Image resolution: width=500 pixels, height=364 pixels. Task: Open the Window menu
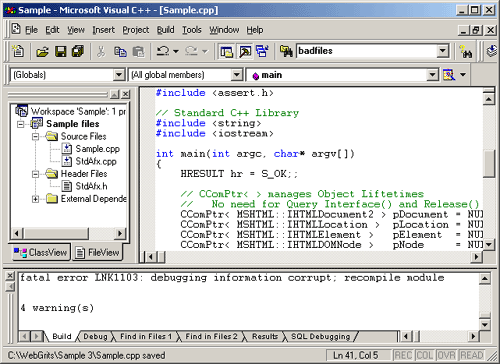(x=224, y=30)
